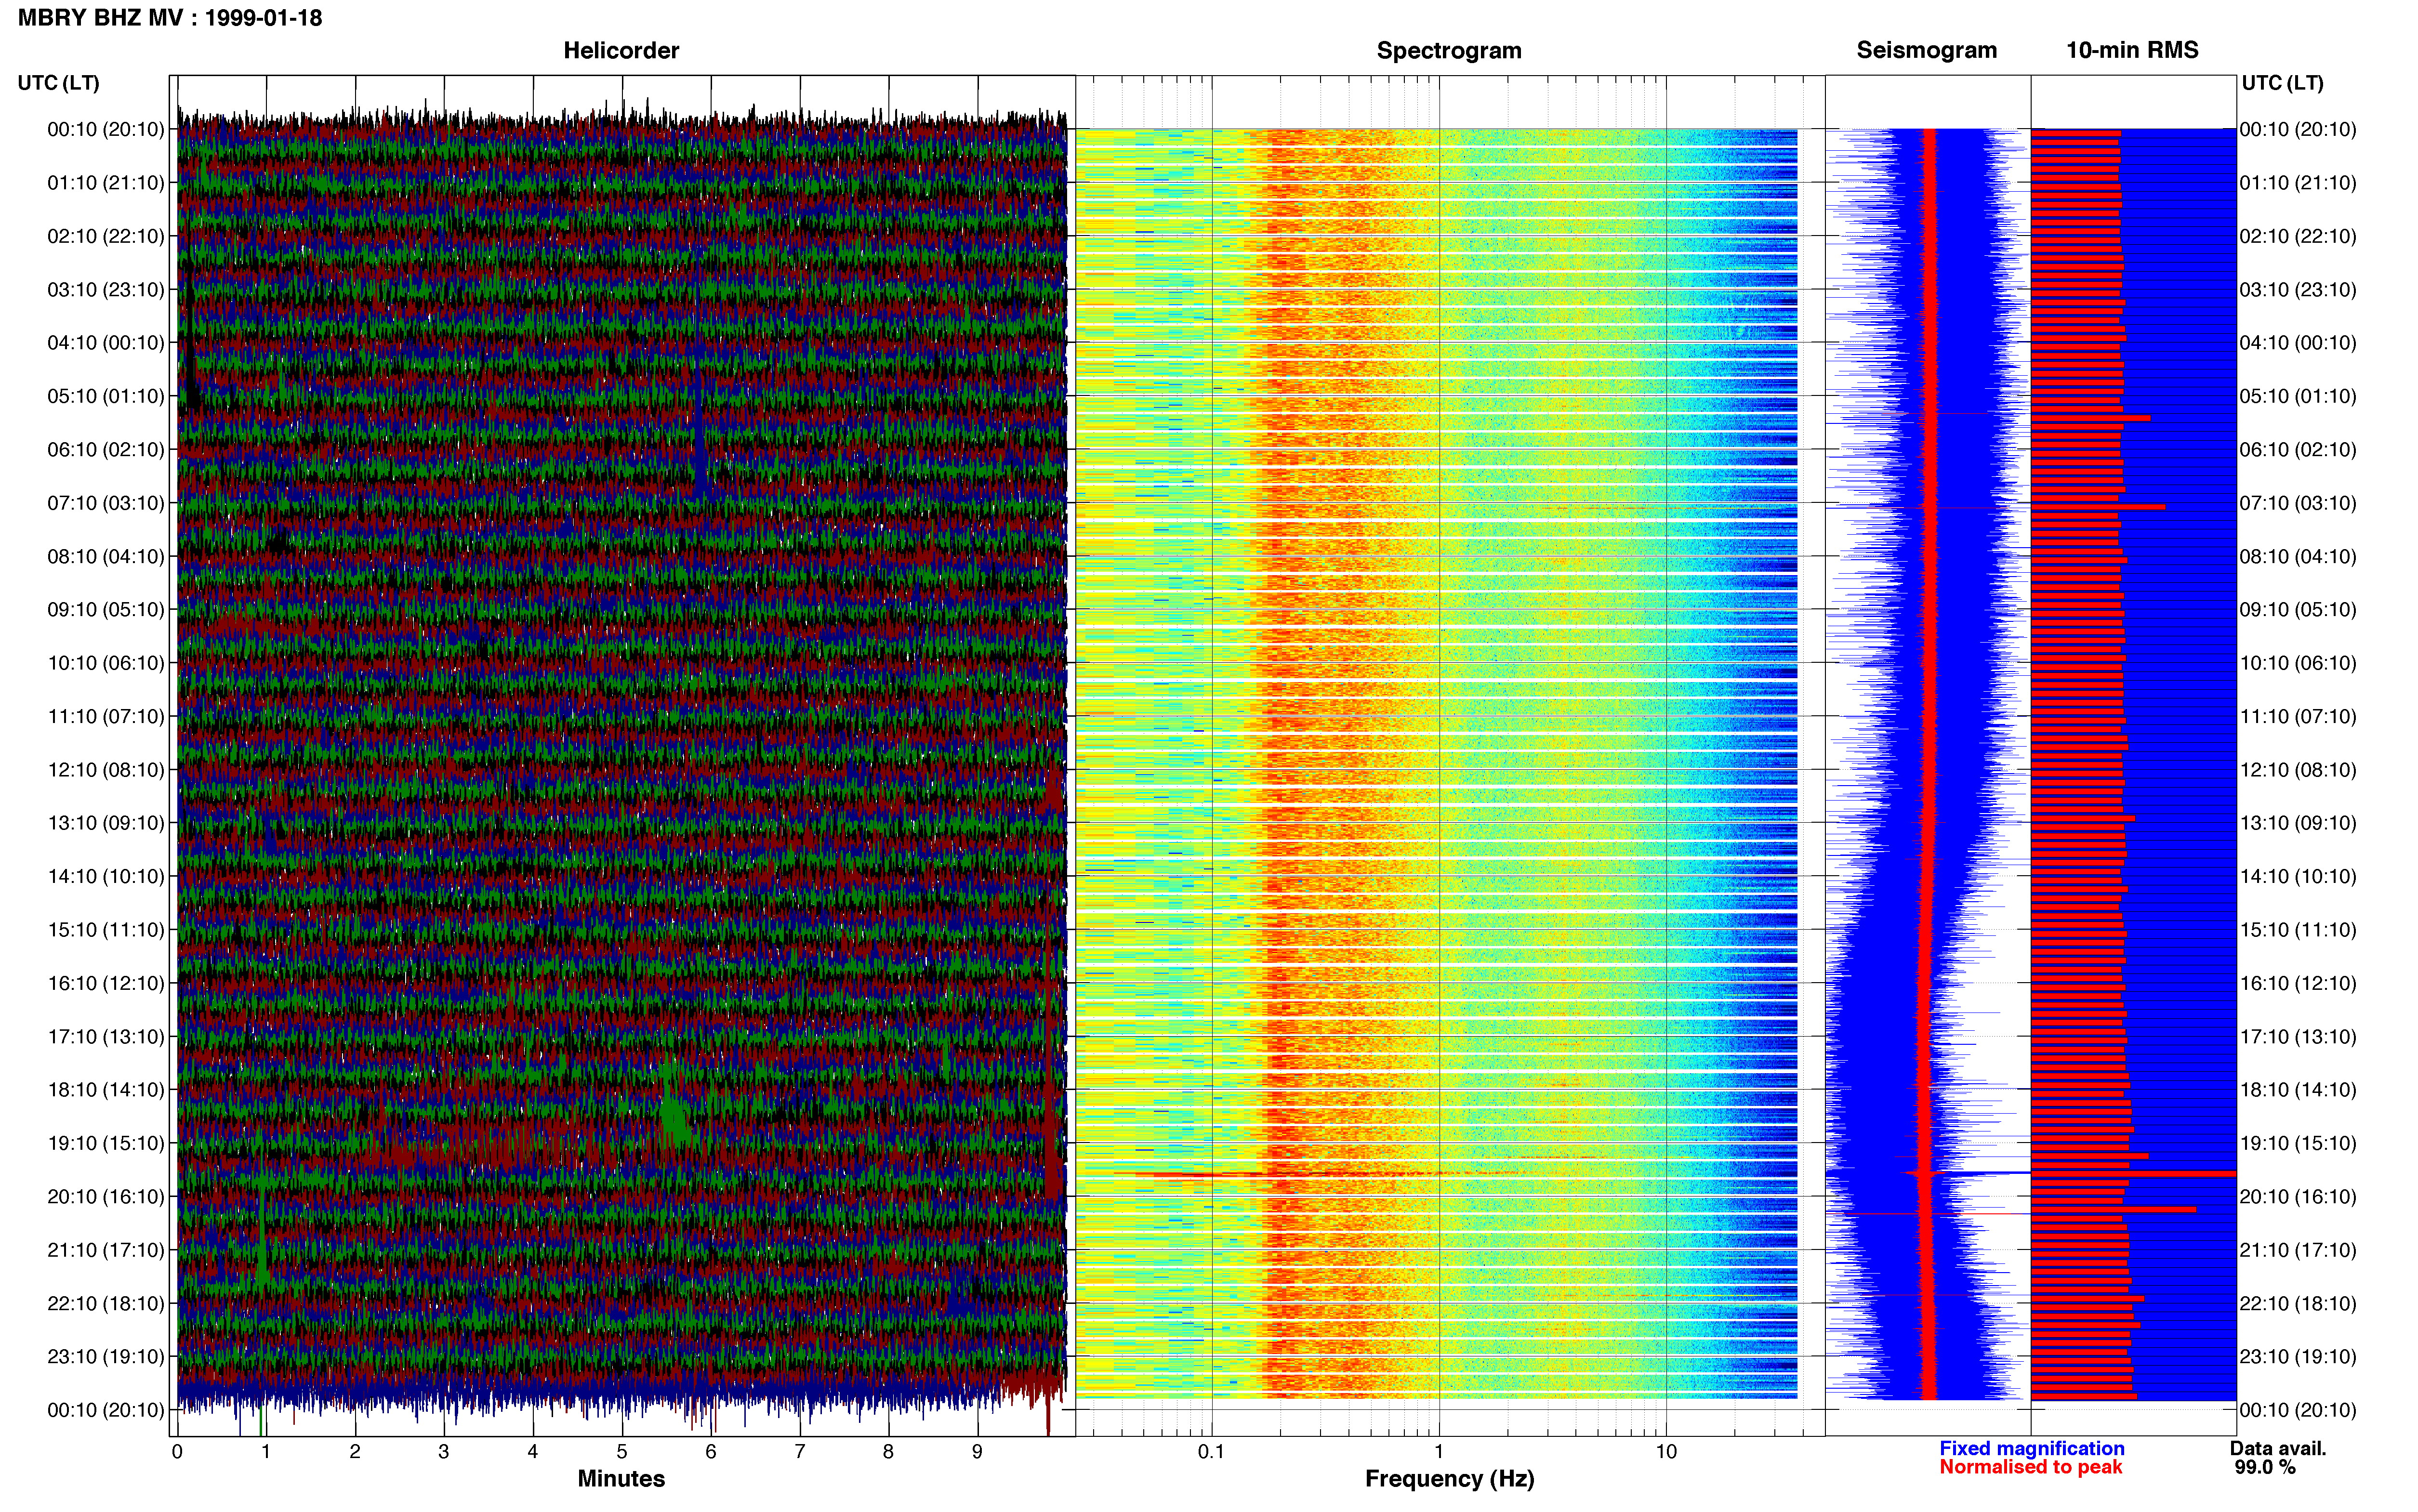Click 'UTC (LT)' label beside the RMS panel
This screenshot has width=2418, height=1512.
pos(2282,83)
